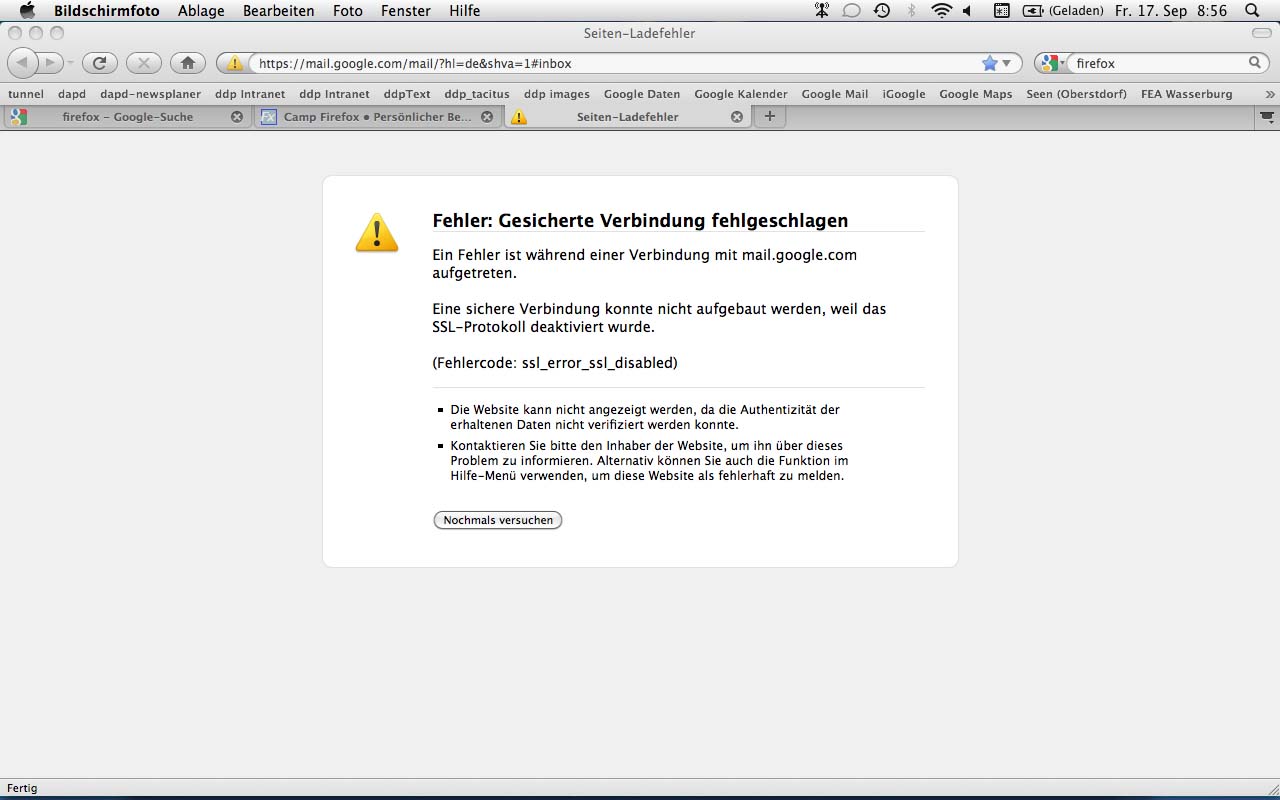Open the URL history dropdown arrow
Viewport: 1280px width, 800px height.
(x=1007, y=63)
